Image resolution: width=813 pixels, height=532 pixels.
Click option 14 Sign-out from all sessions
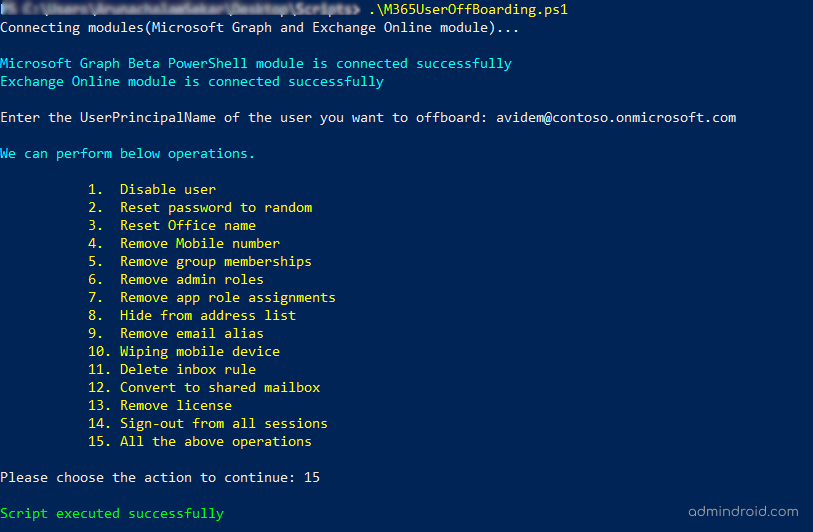223,423
